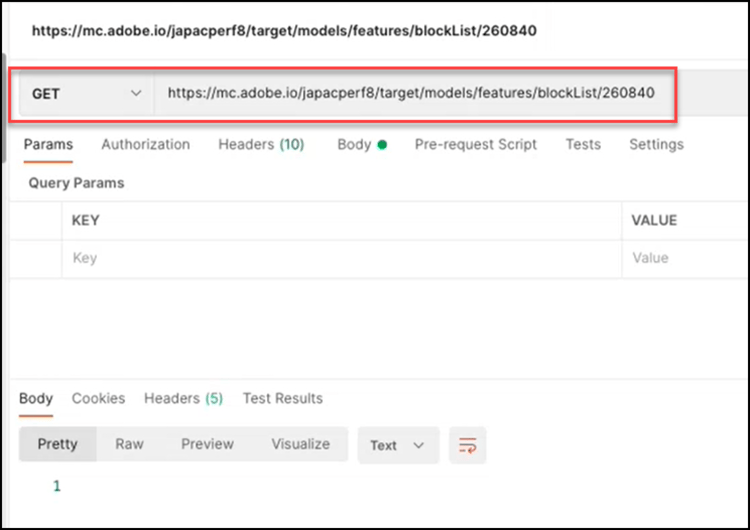Open the response Headers (5) tab
Viewport: 750px width, 530px height.
point(184,398)
